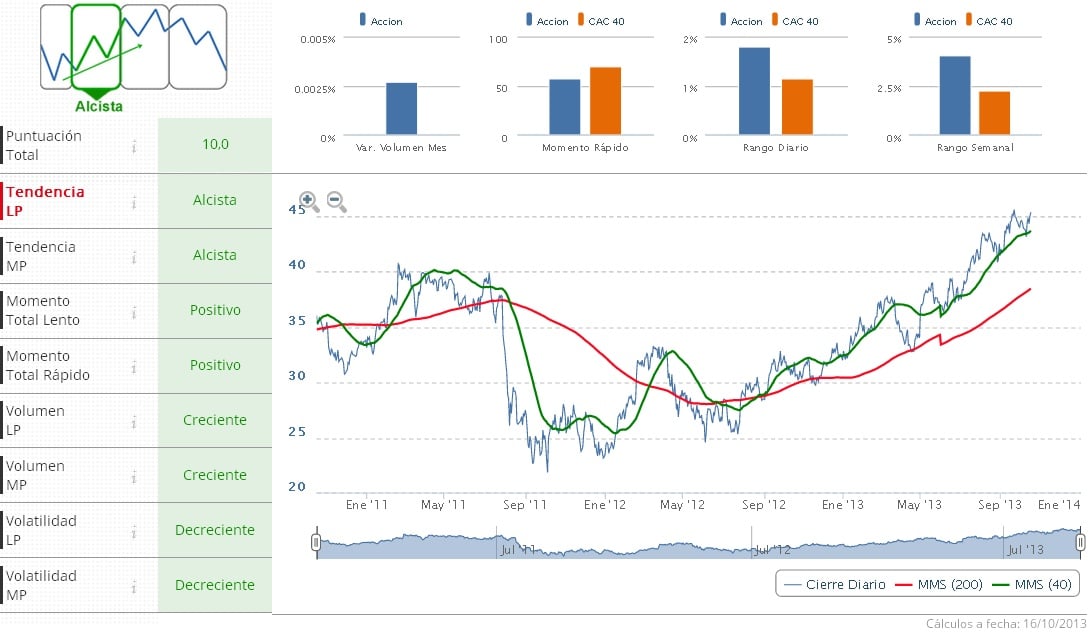Click the zoom in magnifier icon
The width and height of the screenshot is (1089, 634).
point(309,202)
